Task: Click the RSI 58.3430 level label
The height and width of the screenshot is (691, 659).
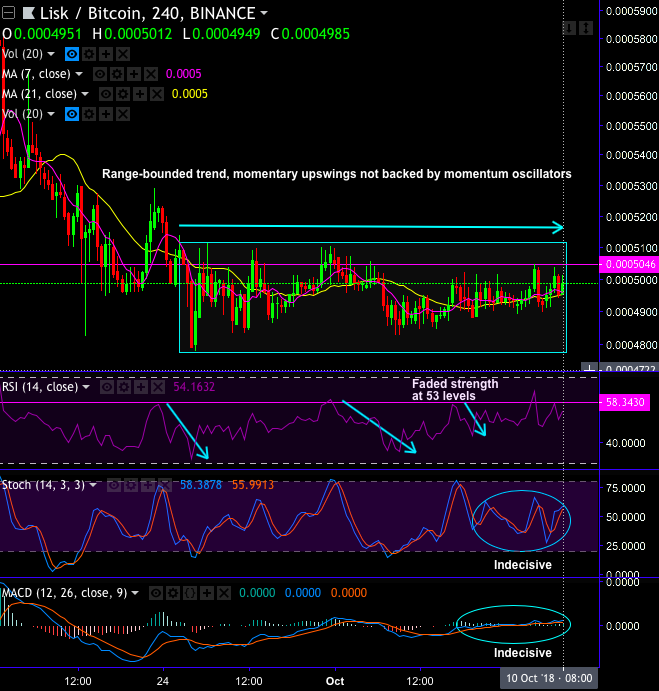Action: pos(626,402)
